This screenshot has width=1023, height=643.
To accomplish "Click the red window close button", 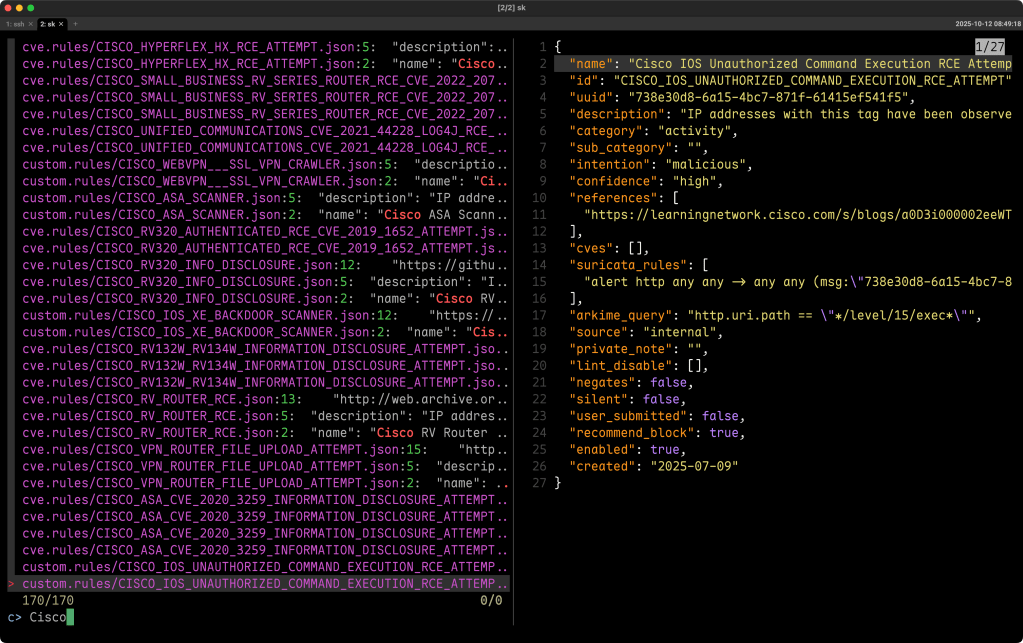I will coord(9,8).
